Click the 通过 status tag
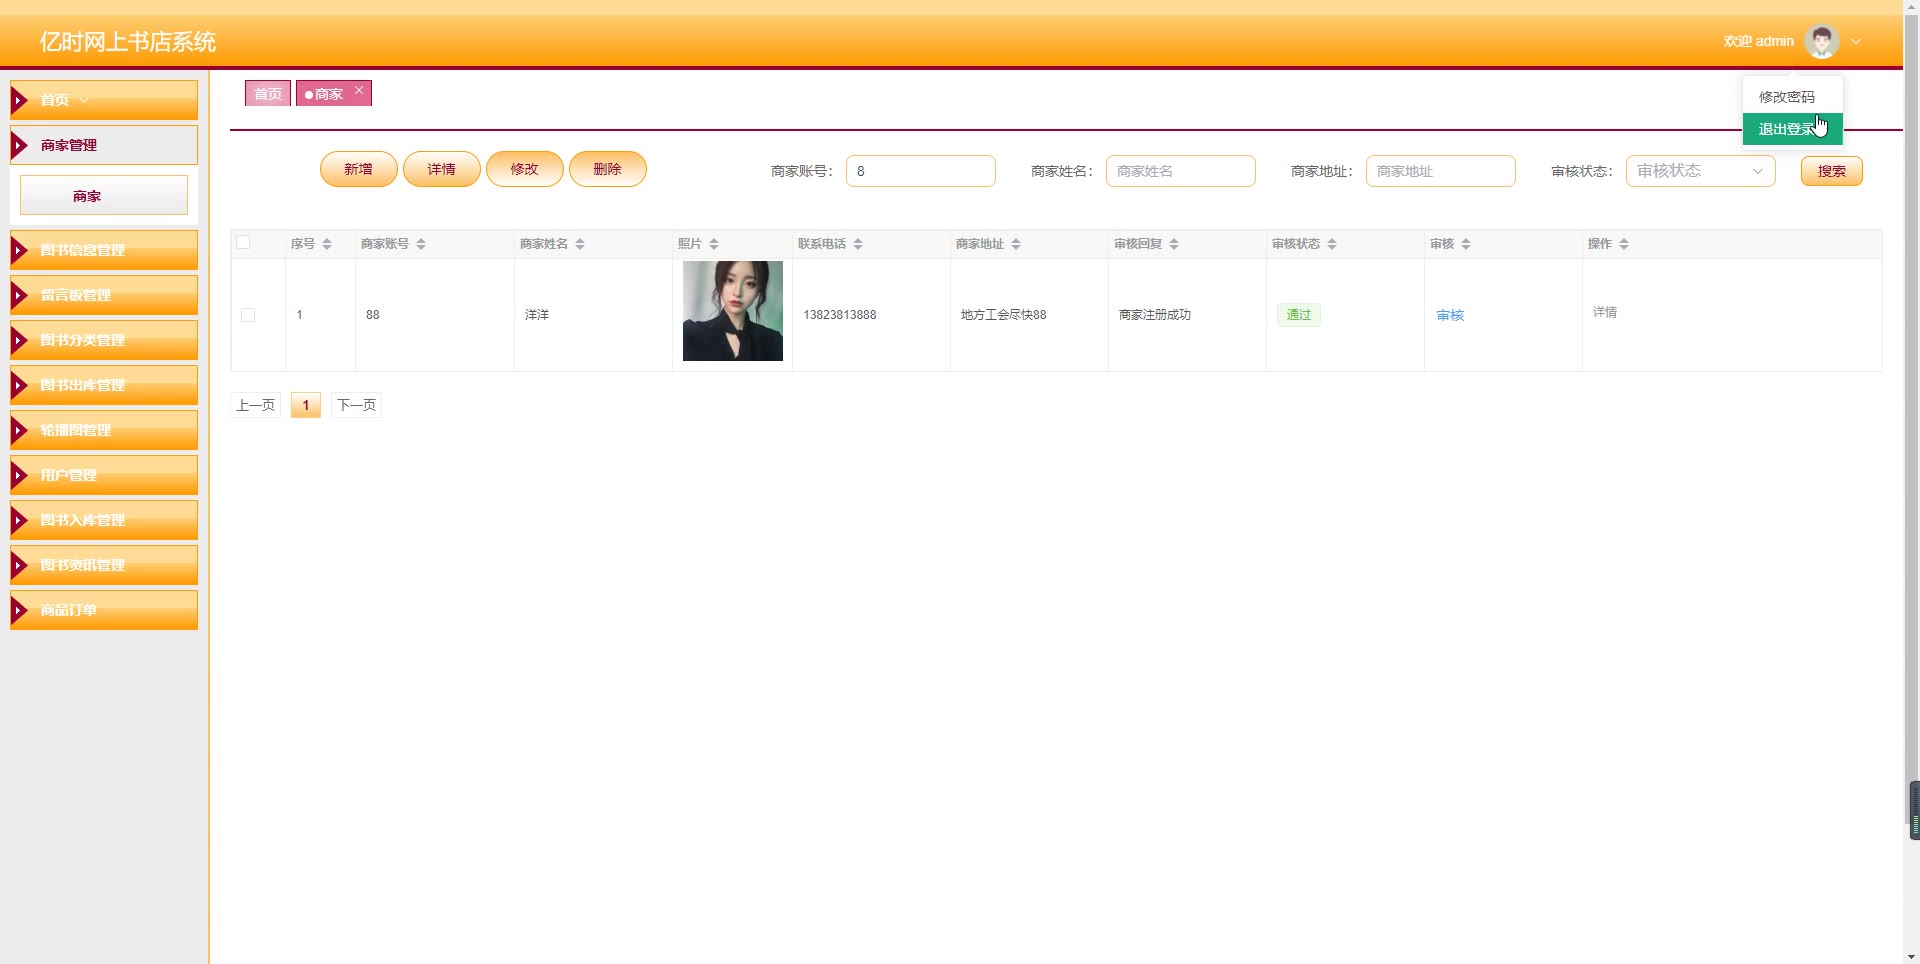Screen dimensions: 1920x964 point(1298,315)
